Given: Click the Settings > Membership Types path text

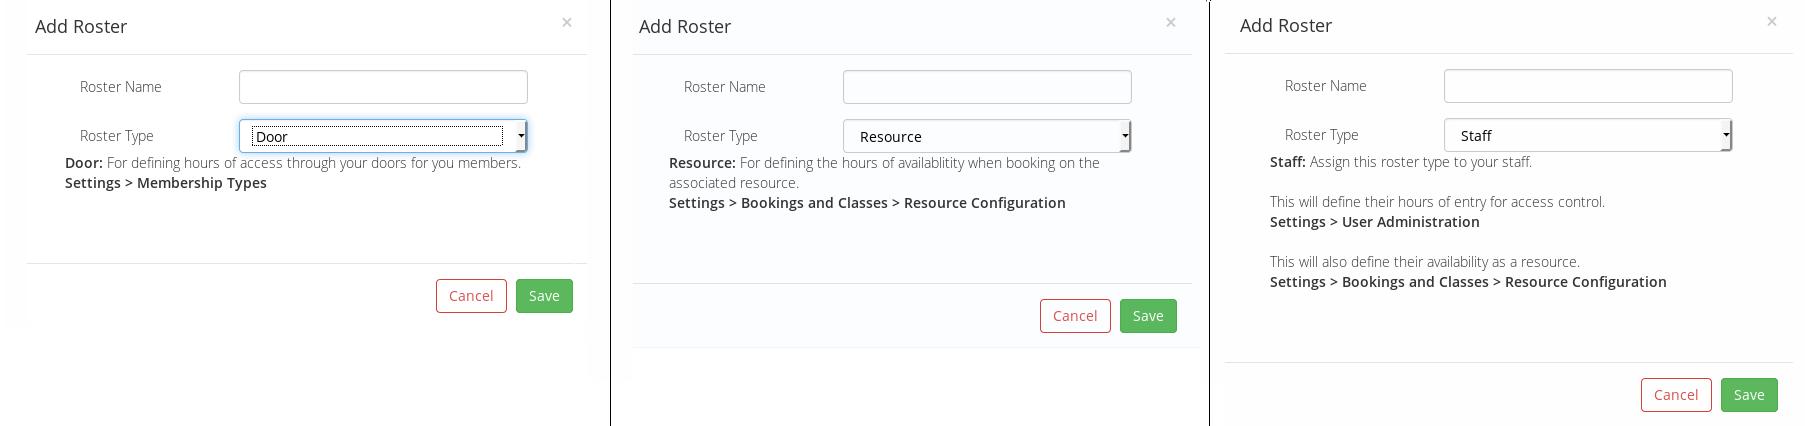Looking at the screenshot, I should (x=166, y=183).
